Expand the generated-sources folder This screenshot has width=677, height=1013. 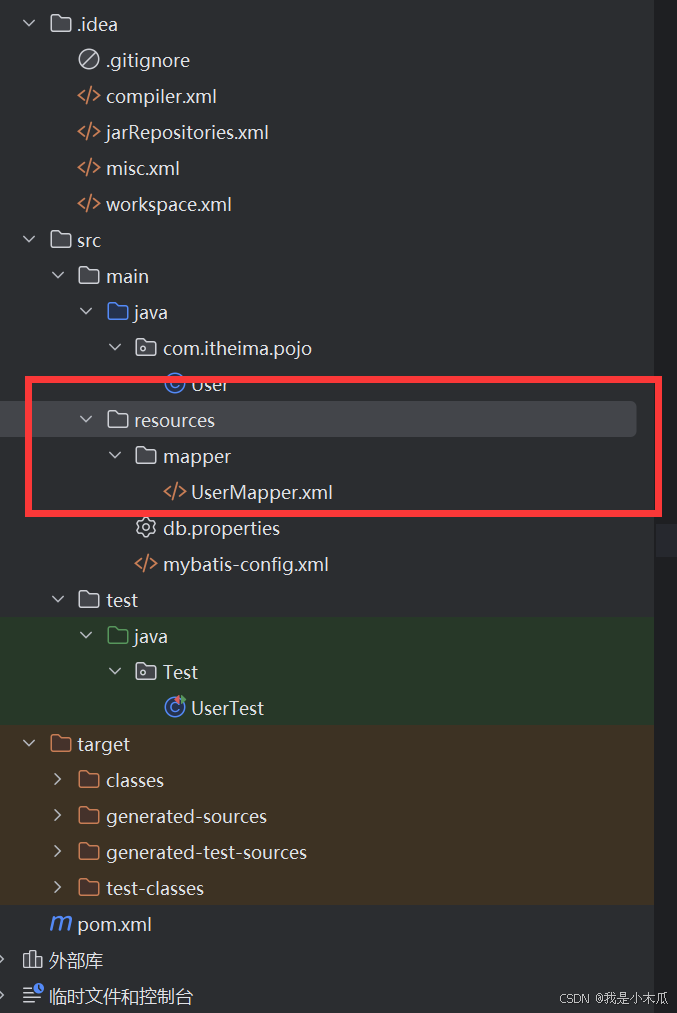pos(57,815)
